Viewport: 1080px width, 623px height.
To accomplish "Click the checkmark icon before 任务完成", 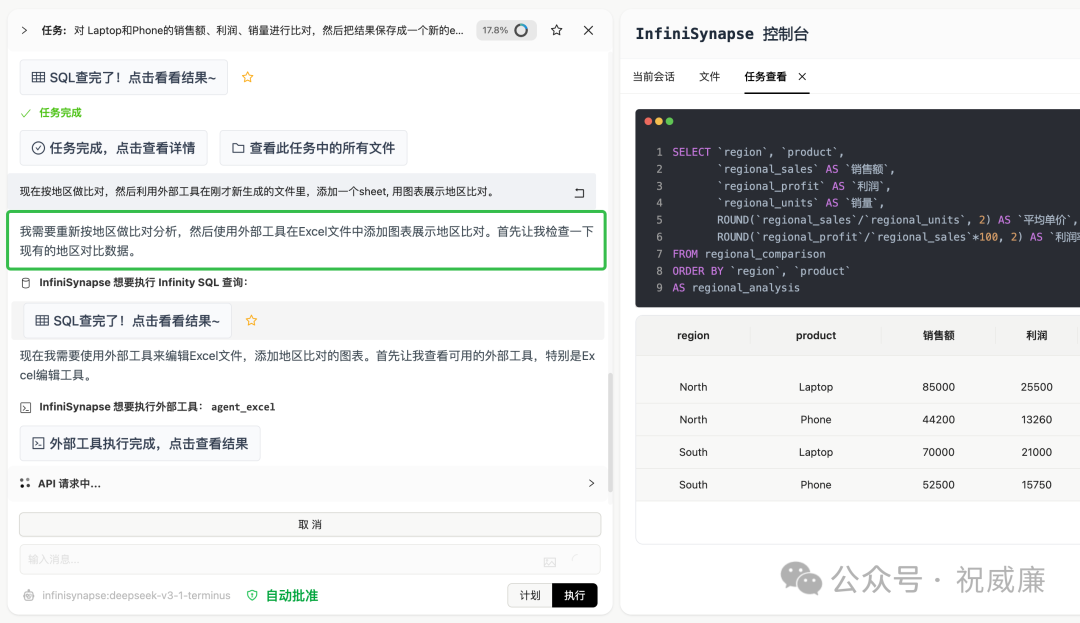I will click(25, 112).
